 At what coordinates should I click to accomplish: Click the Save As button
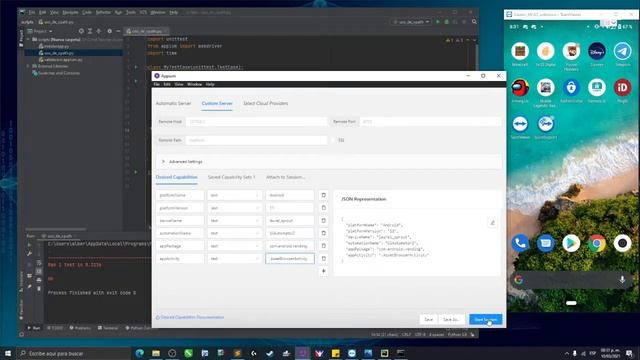(451, 320)
